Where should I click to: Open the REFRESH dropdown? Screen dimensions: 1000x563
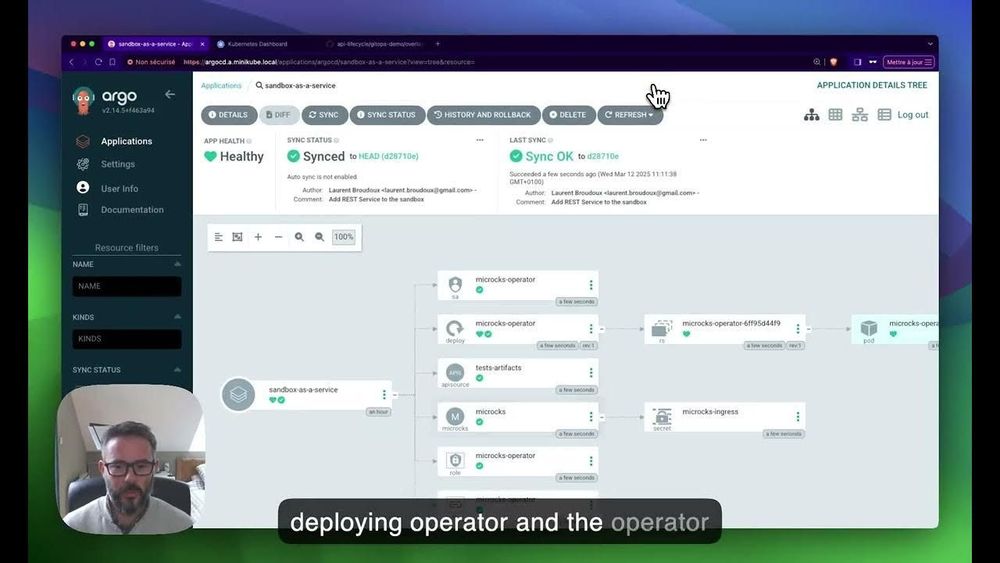[629, 115]
